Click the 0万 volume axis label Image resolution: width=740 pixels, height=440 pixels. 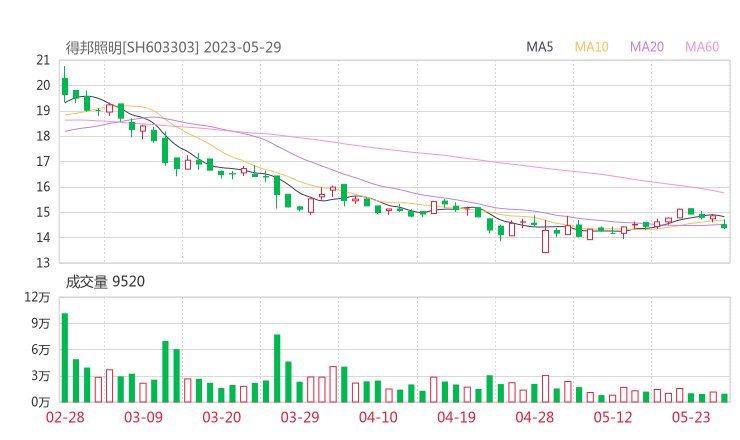tap(41, 402)
